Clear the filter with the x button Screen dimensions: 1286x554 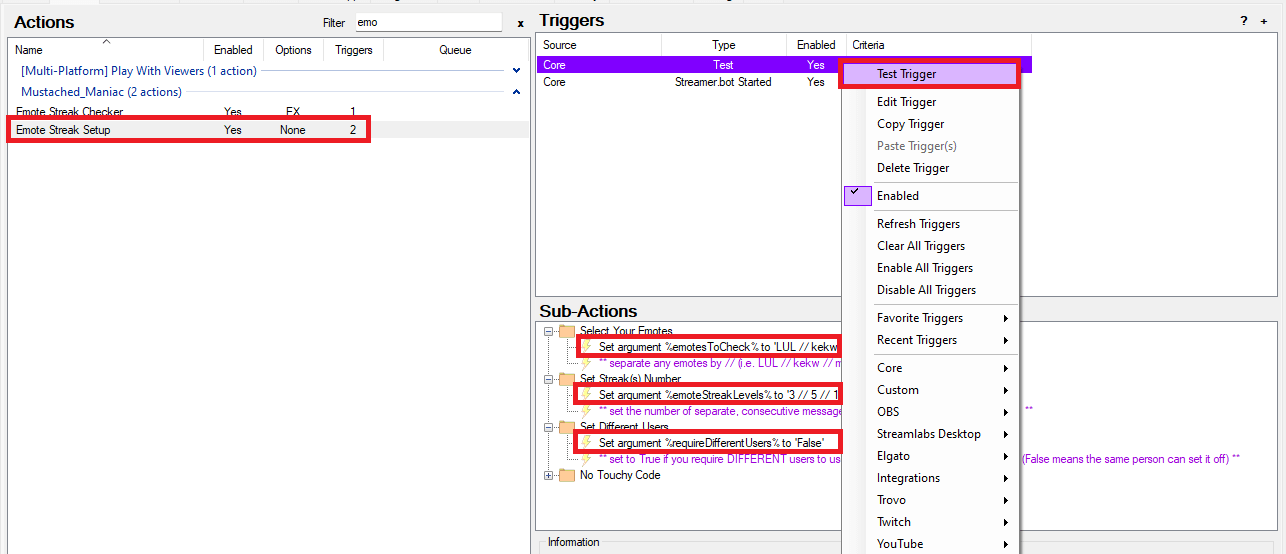[x=520, y=23]
